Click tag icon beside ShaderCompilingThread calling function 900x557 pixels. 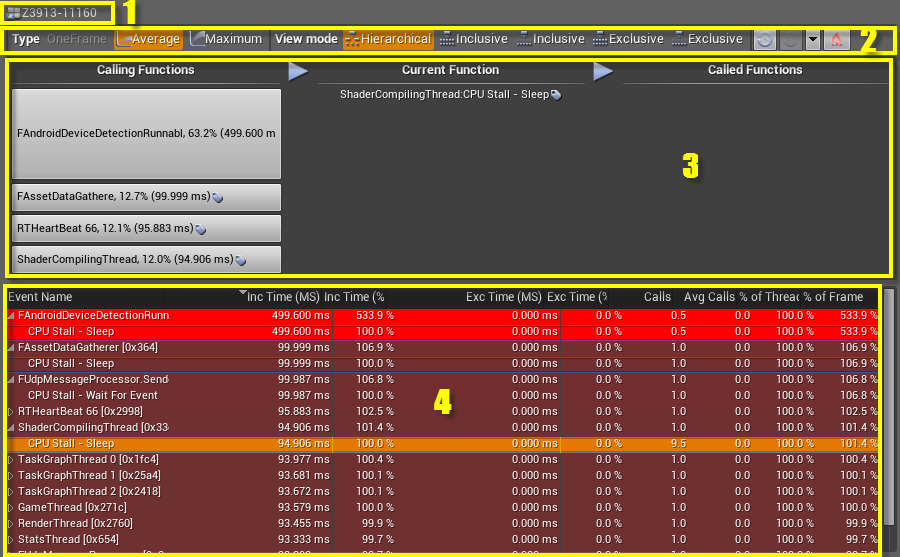[x=240, y=260]
